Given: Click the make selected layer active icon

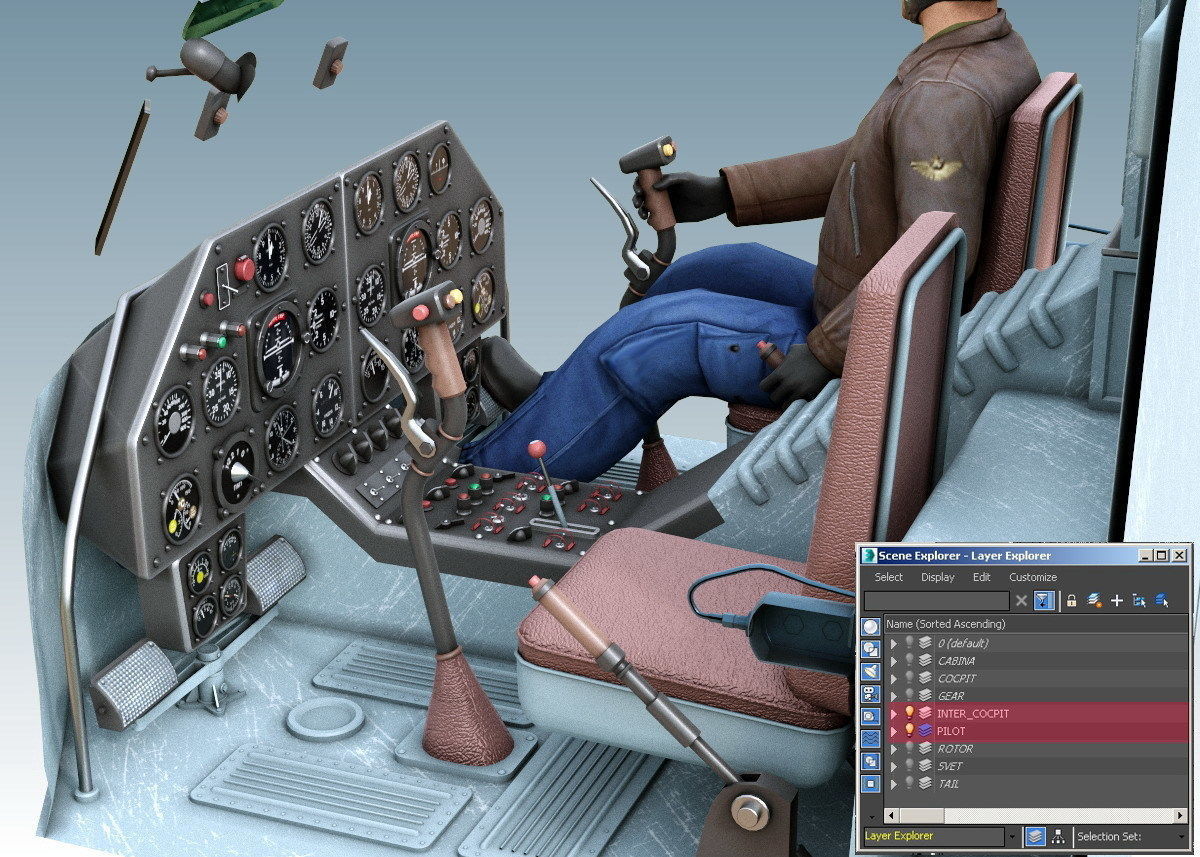Looking at the screenshot, I should (1162, 600).
